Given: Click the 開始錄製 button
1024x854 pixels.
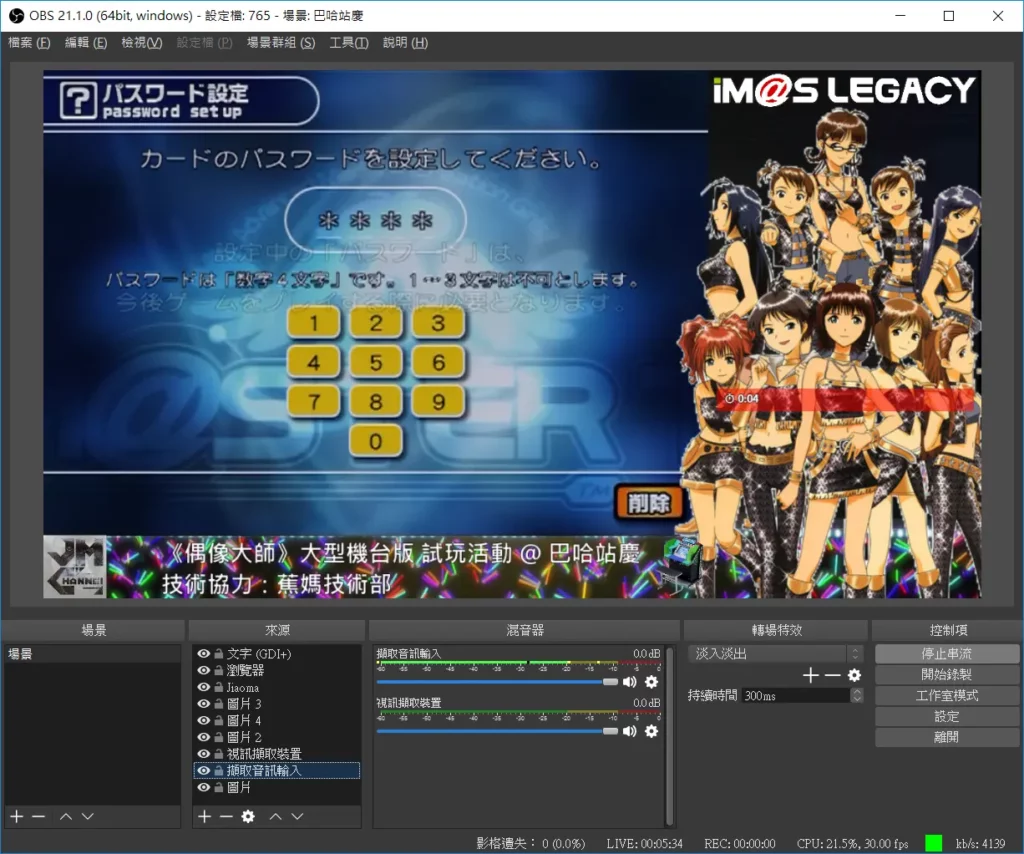Looking at the screenshot, I should pos(946,674).
